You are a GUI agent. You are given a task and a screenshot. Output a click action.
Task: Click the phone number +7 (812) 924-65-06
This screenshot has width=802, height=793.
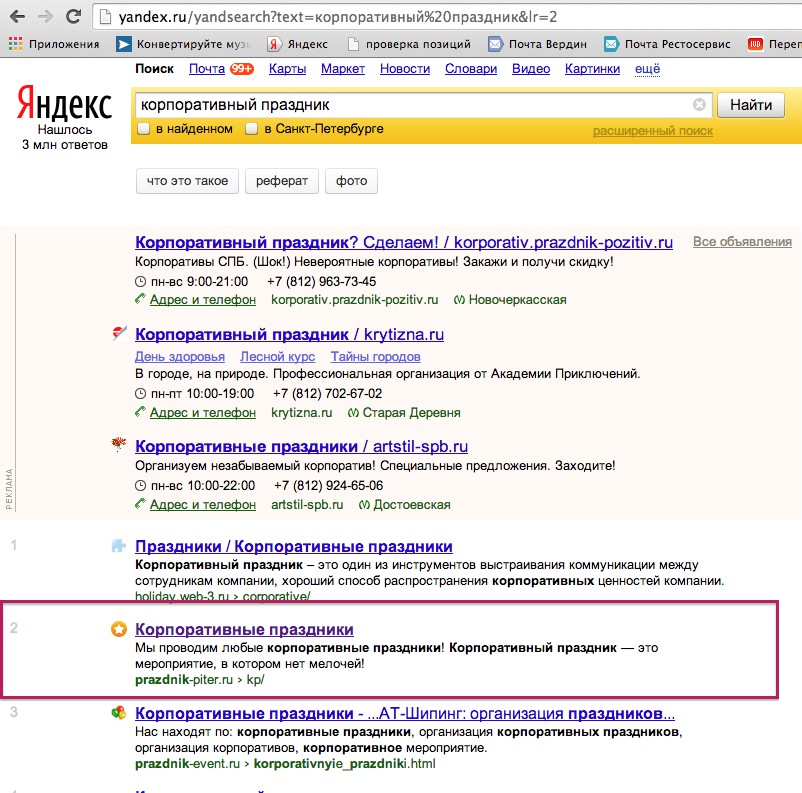pos(328,486)
